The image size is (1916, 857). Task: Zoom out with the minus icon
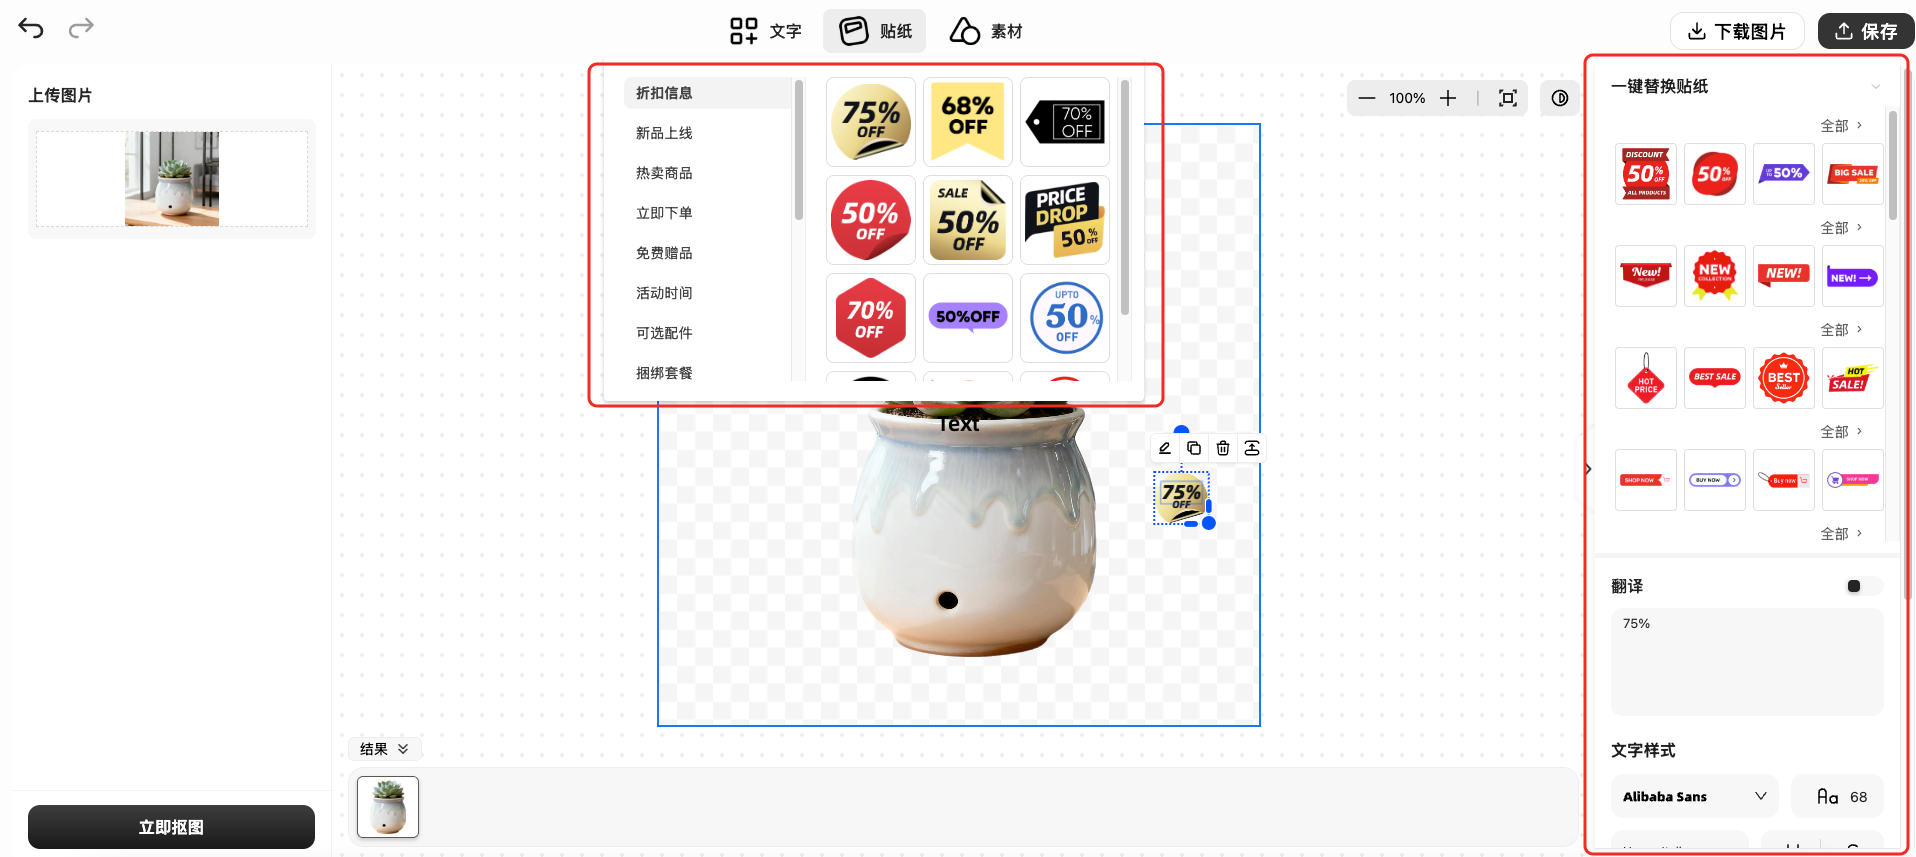pyautogui.click(x=1366, y=98)
